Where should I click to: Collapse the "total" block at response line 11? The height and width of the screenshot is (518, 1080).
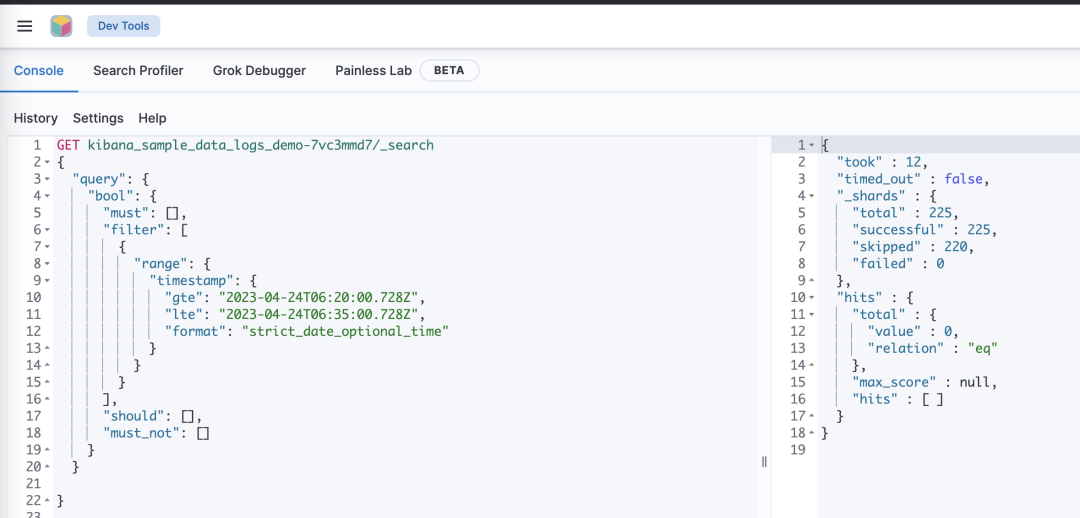(x=811, y=314)
